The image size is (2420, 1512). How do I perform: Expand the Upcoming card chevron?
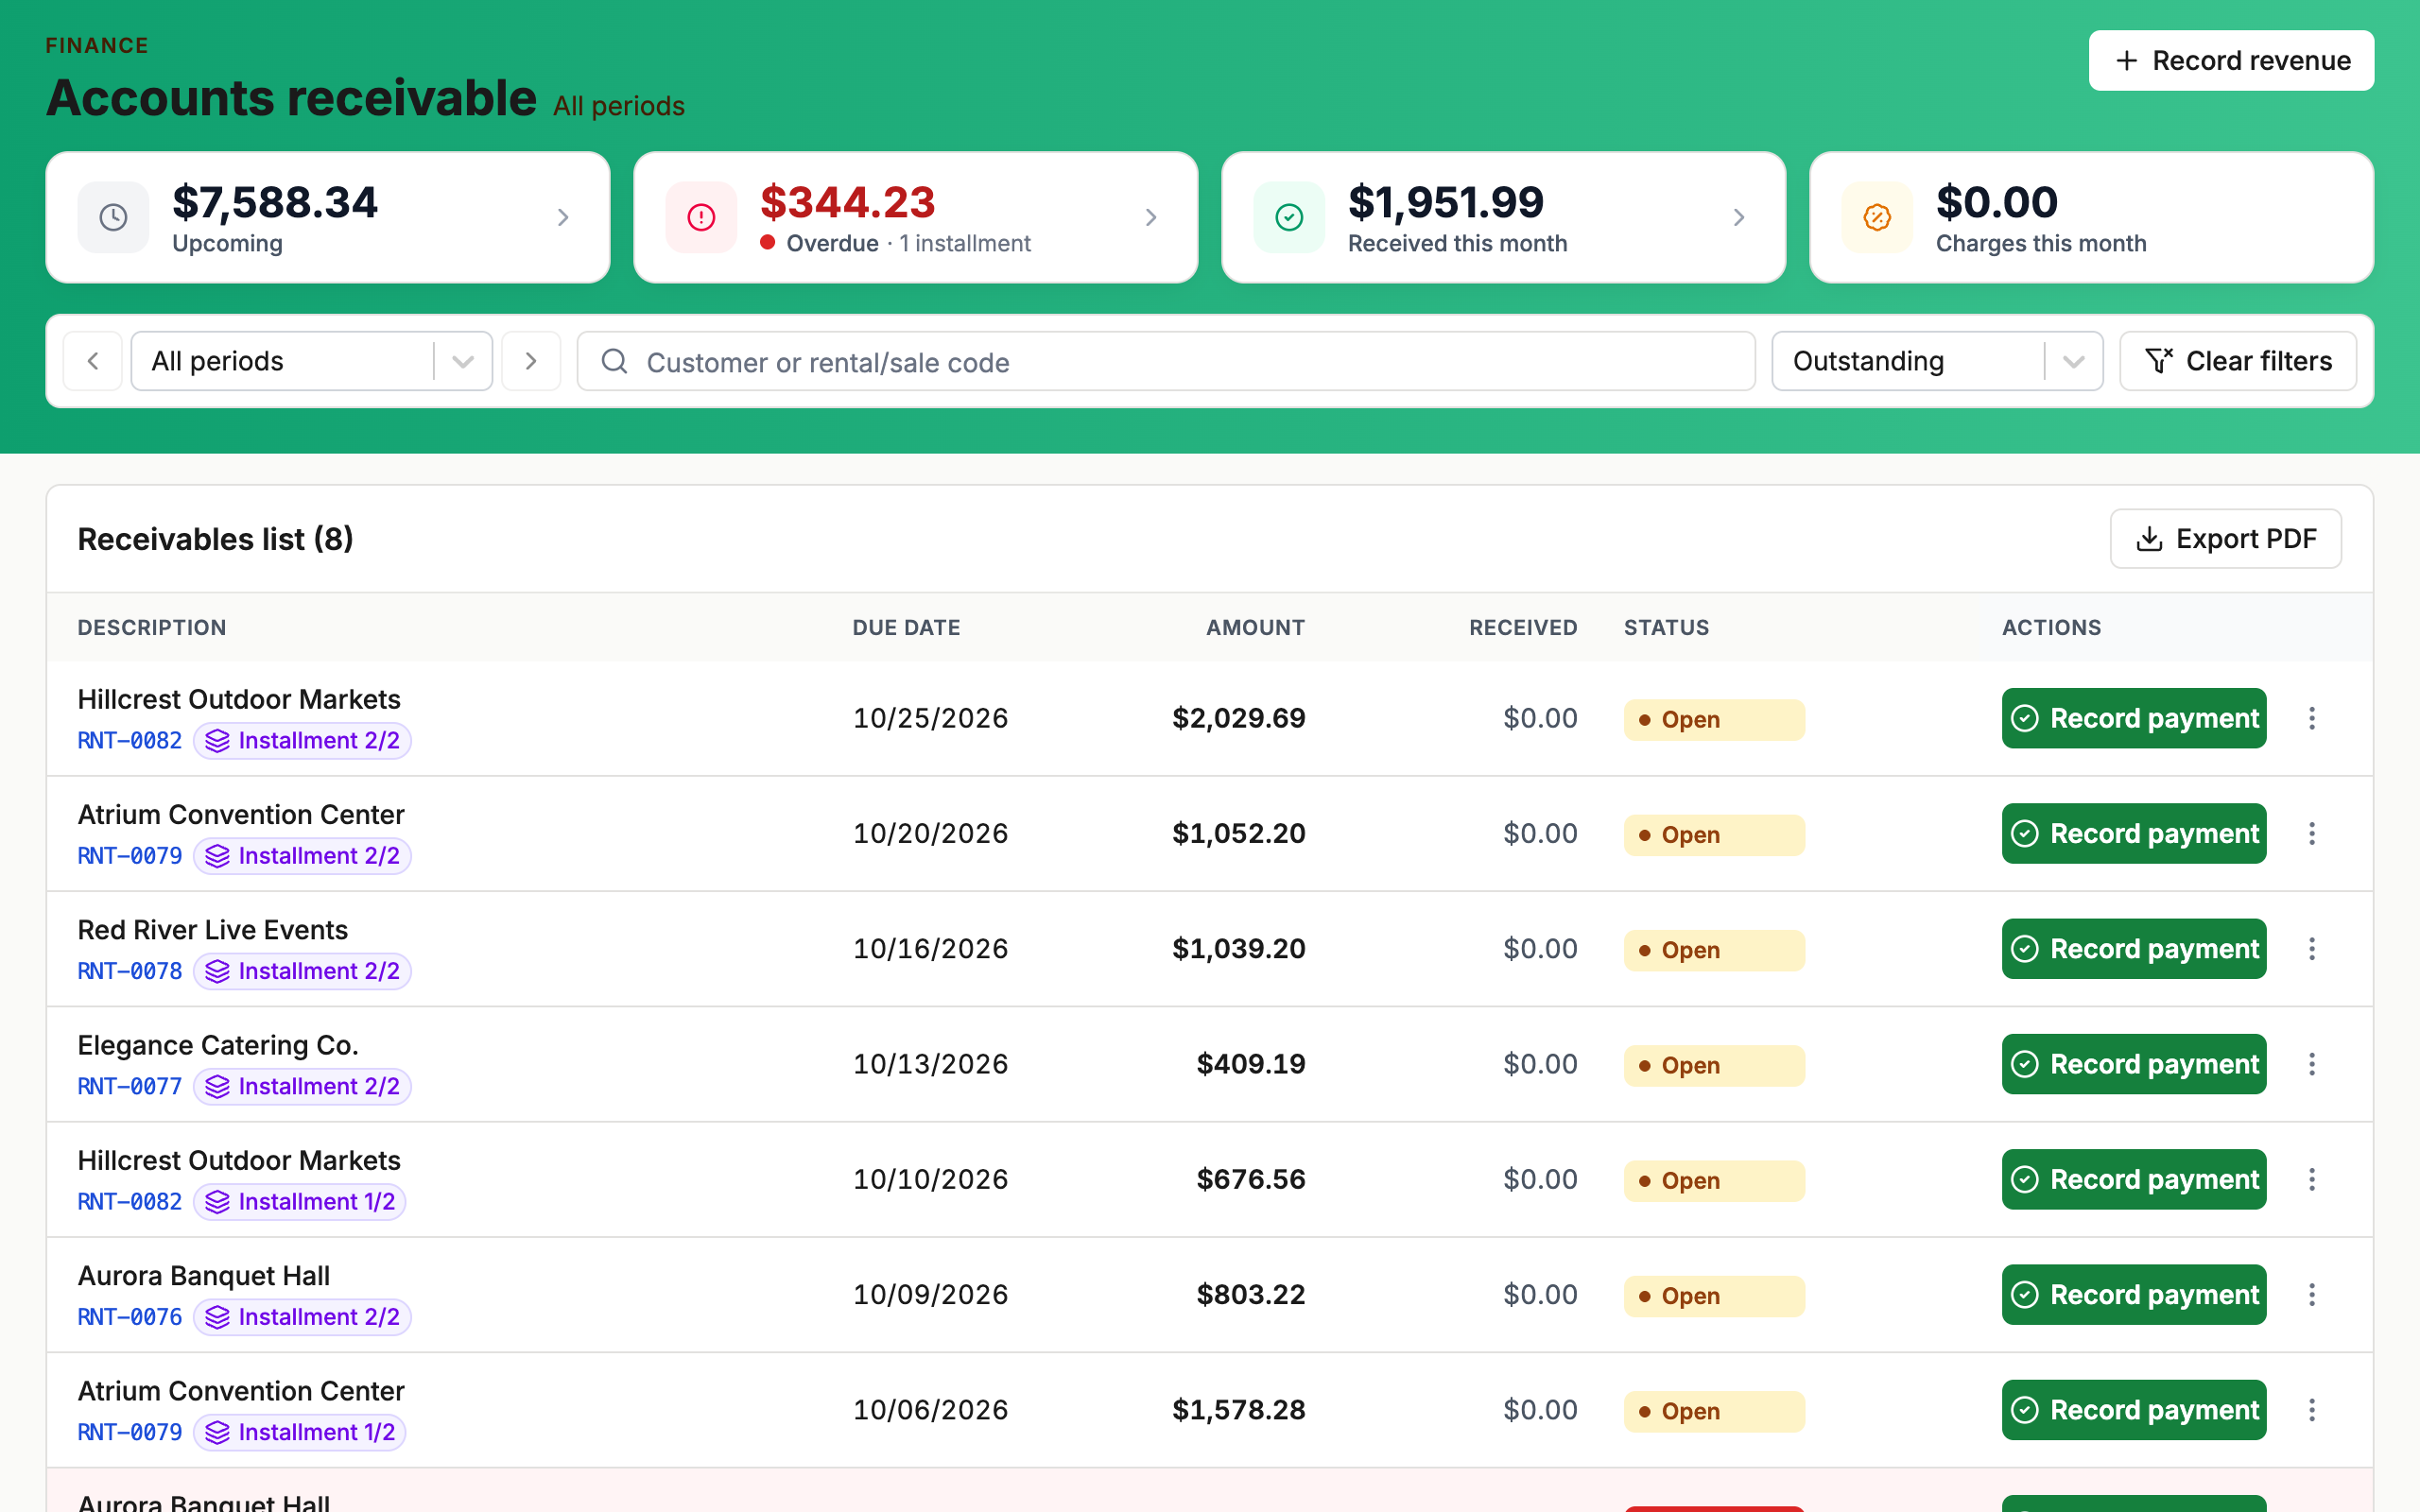coord(563,217)
